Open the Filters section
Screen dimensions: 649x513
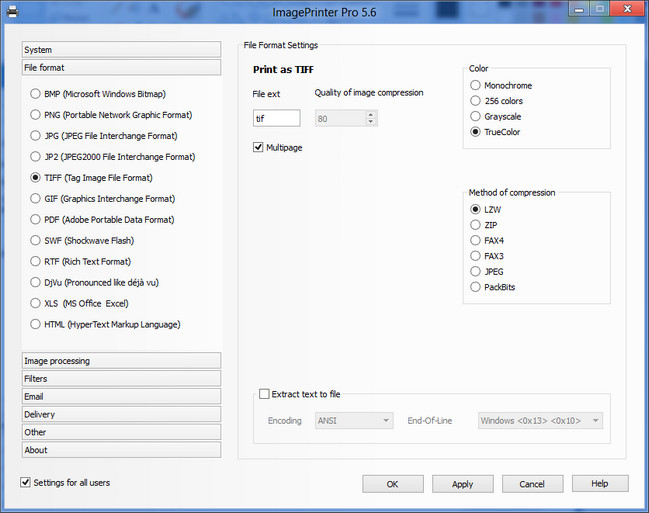(121, 378)
